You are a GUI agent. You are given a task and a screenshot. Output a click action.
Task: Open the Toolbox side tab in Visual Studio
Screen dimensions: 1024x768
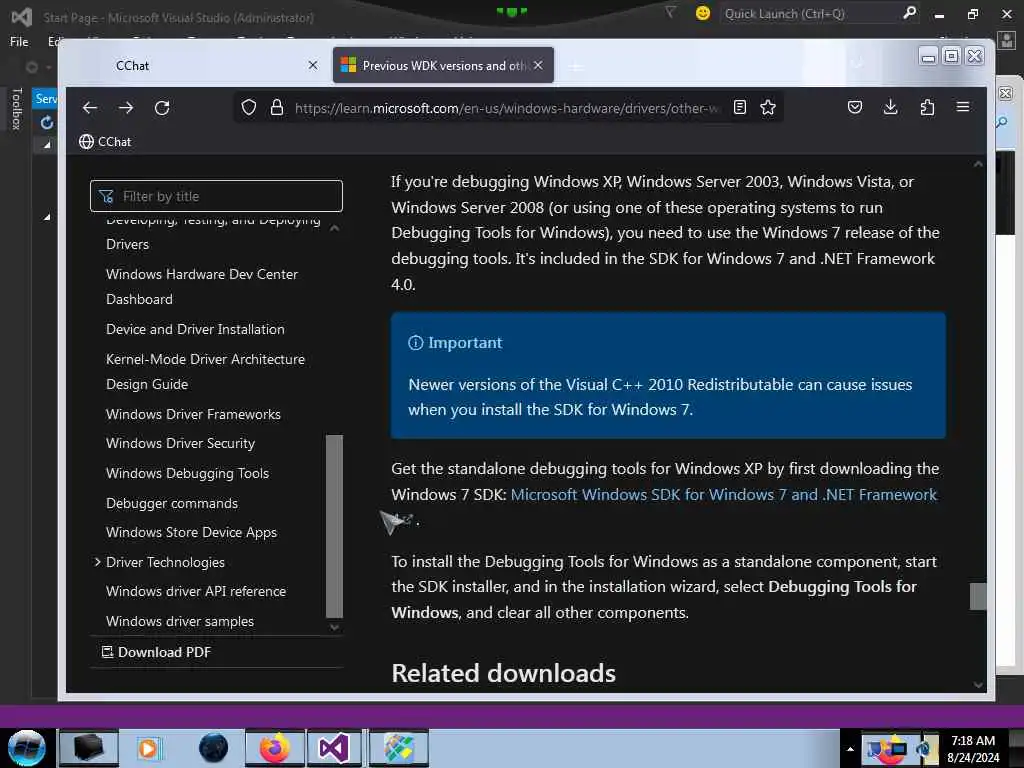[16, 108]
